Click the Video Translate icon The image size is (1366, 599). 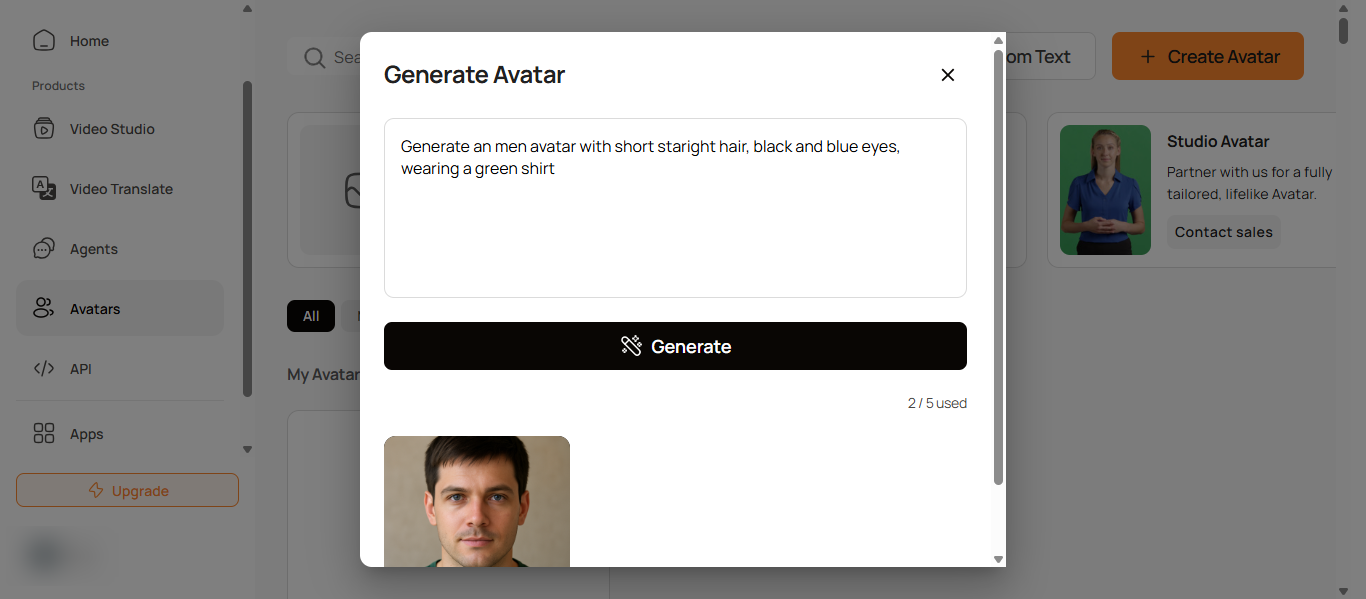click(44, 189)
